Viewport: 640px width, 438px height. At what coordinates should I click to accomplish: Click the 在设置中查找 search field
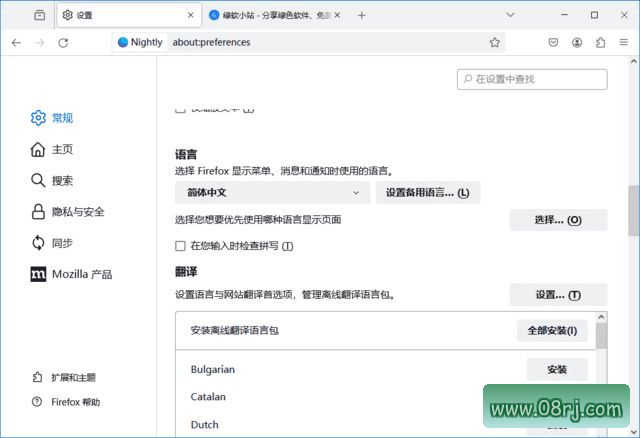(532, 79)
